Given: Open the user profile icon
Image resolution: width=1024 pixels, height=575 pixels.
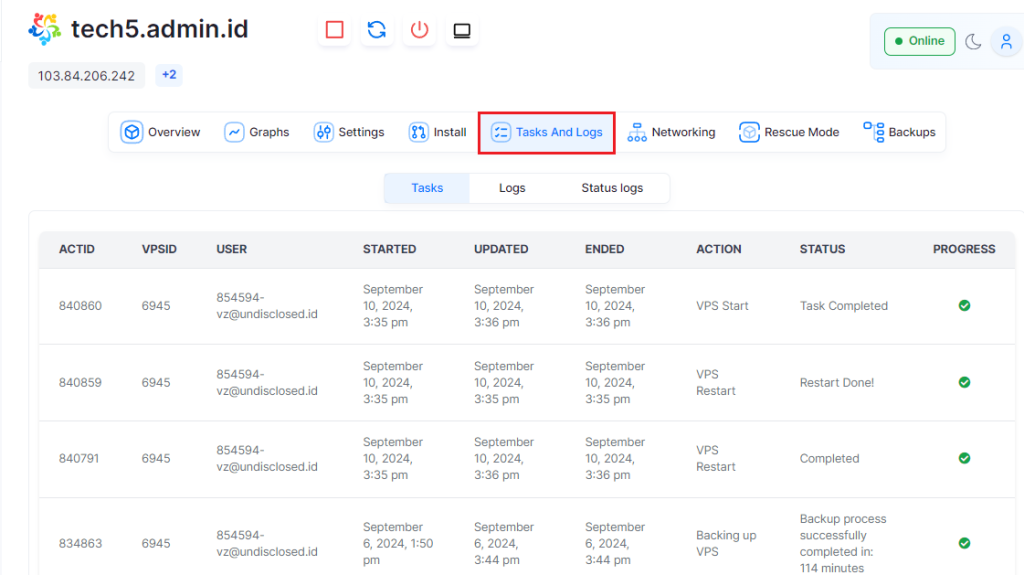Looking at the screenshot, I should (x=1005, y=41).
